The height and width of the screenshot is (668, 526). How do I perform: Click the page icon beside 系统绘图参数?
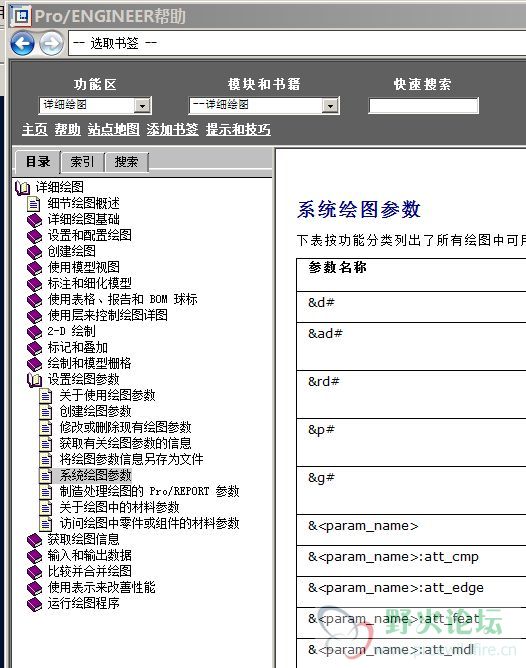click(46, 476)
